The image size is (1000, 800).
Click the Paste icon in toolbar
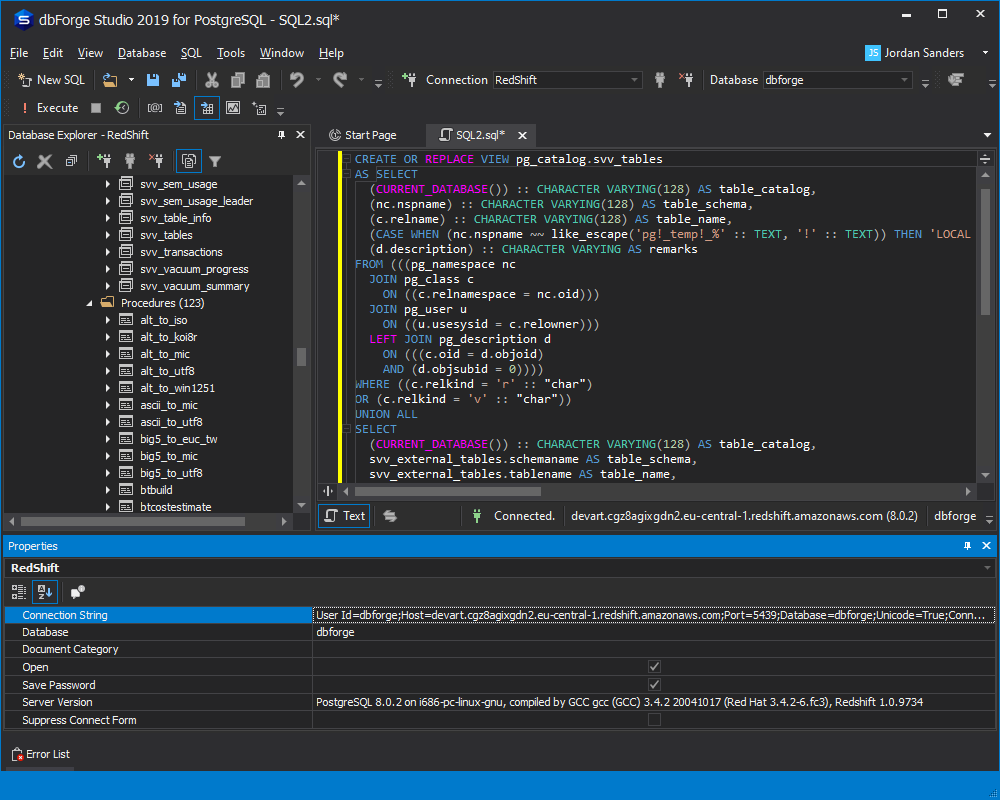(x=263, y=80)
